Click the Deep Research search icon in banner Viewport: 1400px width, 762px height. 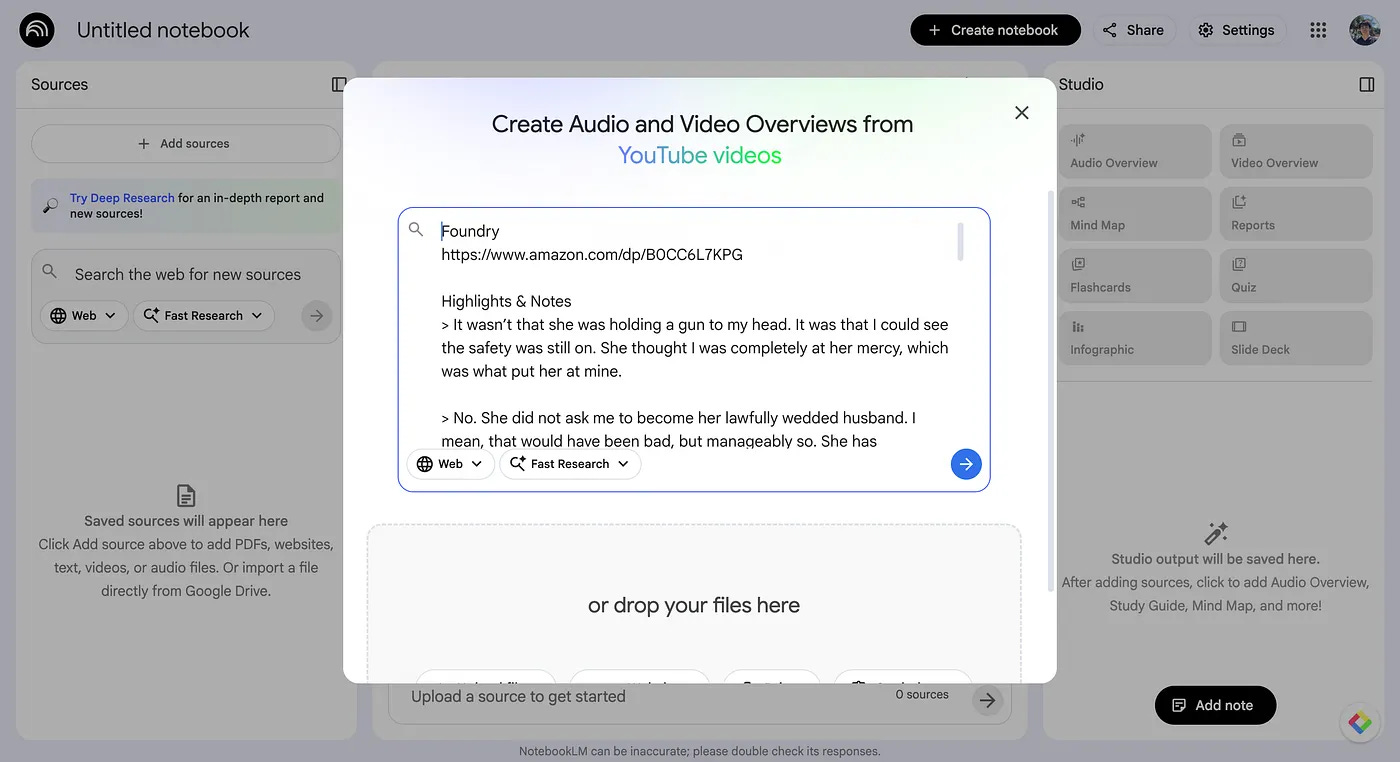click(x=50, y=206)
